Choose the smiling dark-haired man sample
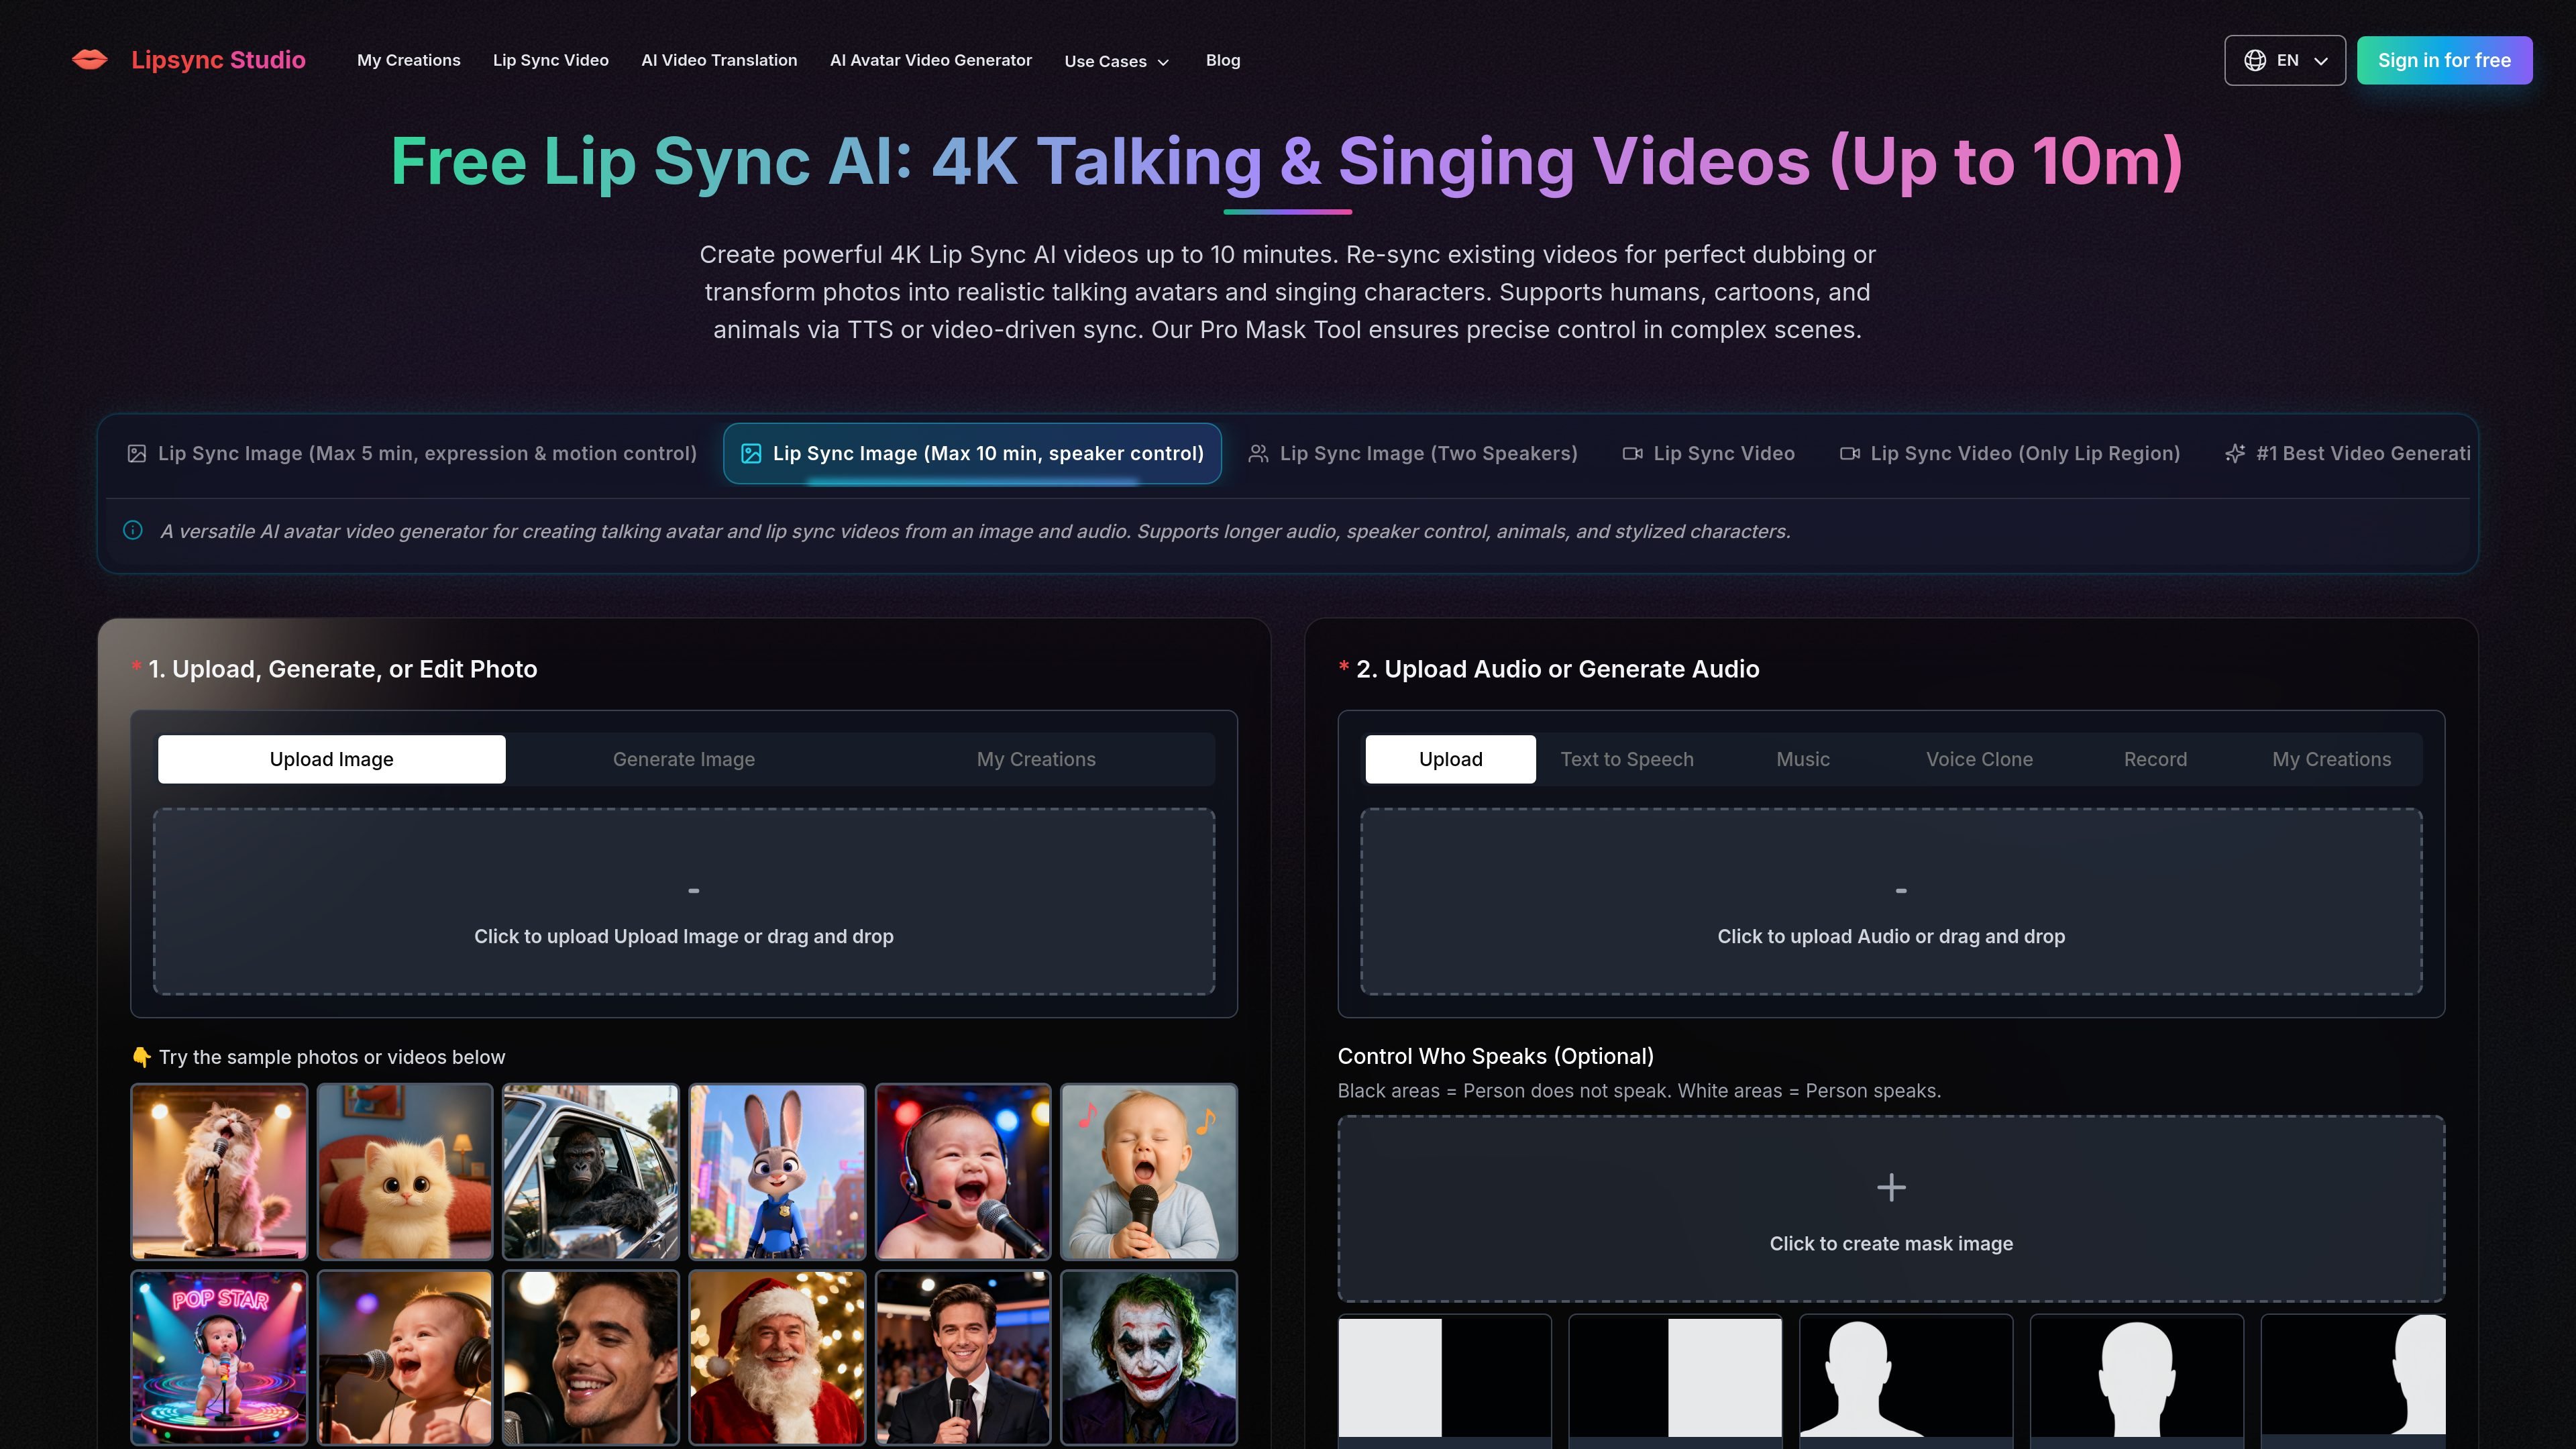This screenshot has height=1449, width=2576. pos(591,1357)
